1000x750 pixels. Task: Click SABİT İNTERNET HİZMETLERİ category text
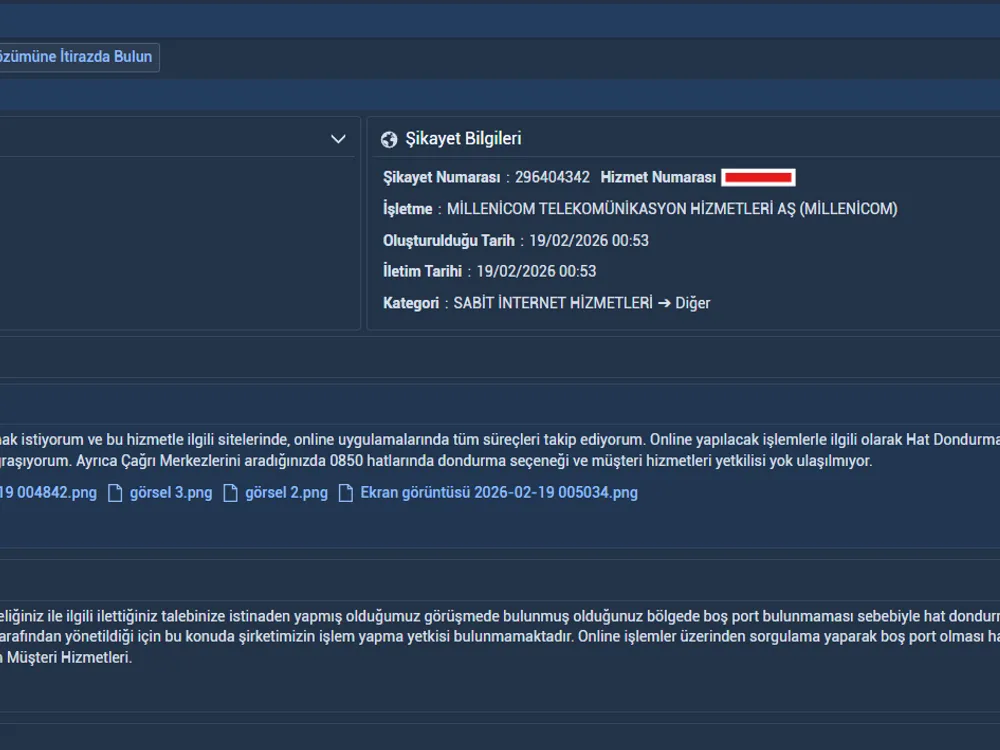552,303
